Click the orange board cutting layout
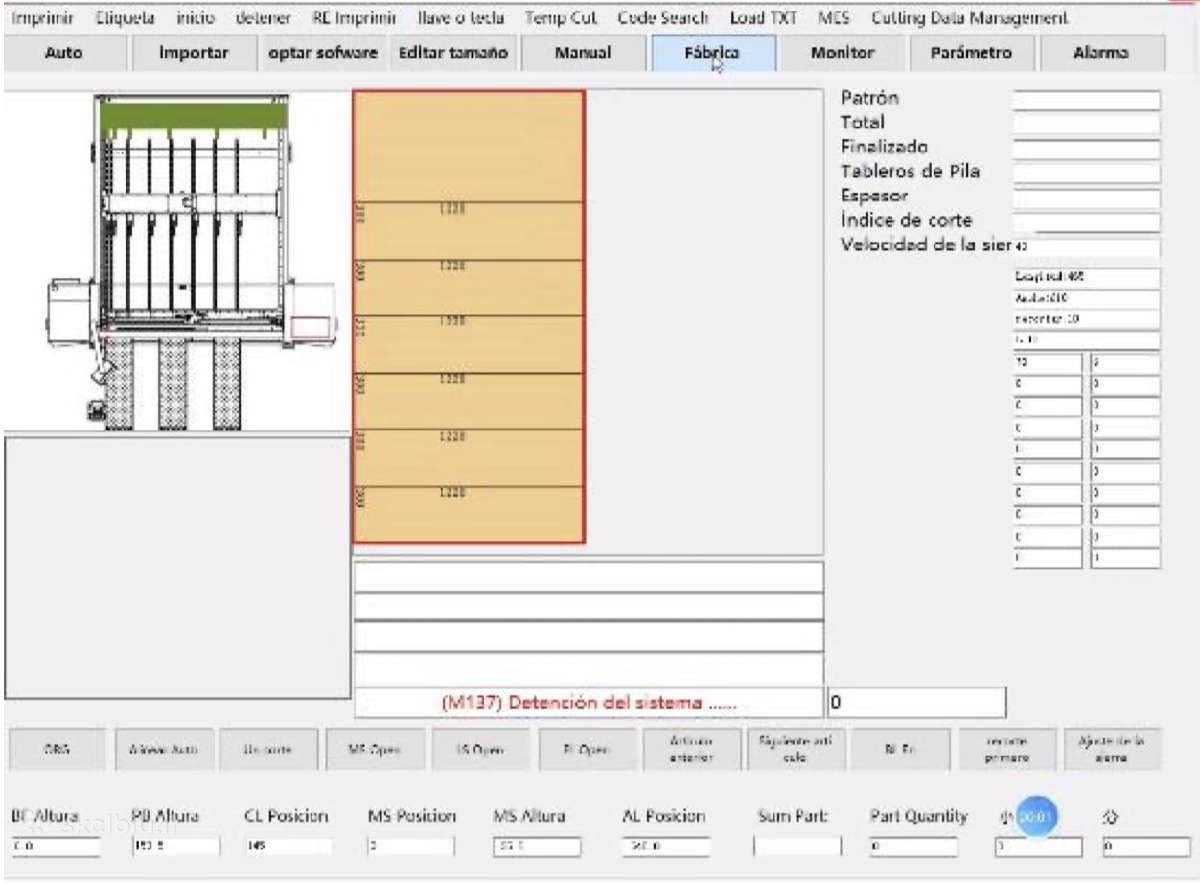Viewport: 1200px width, 884px height. [x=469, y=316]
